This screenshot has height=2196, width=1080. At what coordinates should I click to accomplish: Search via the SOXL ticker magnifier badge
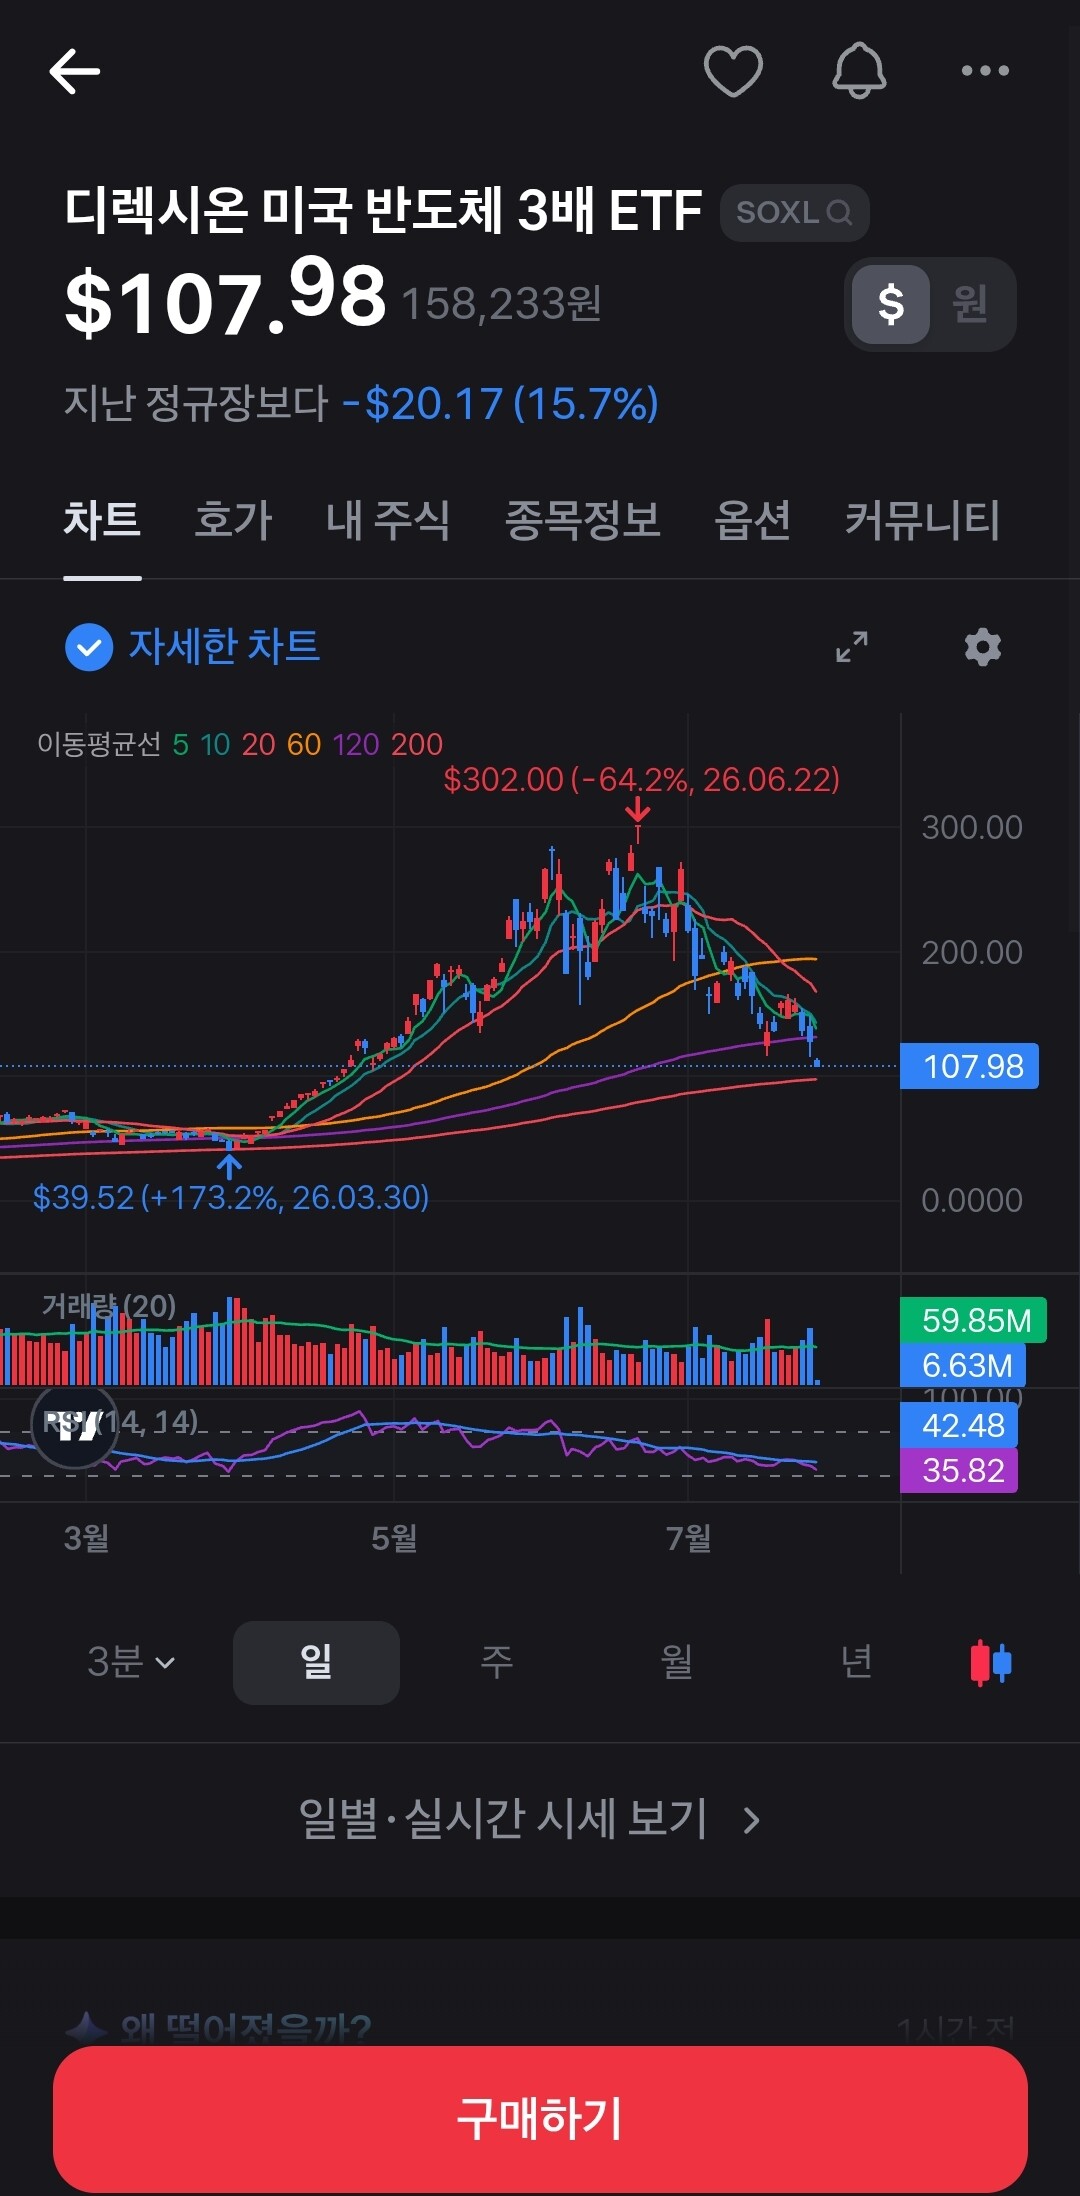(794, 212)
